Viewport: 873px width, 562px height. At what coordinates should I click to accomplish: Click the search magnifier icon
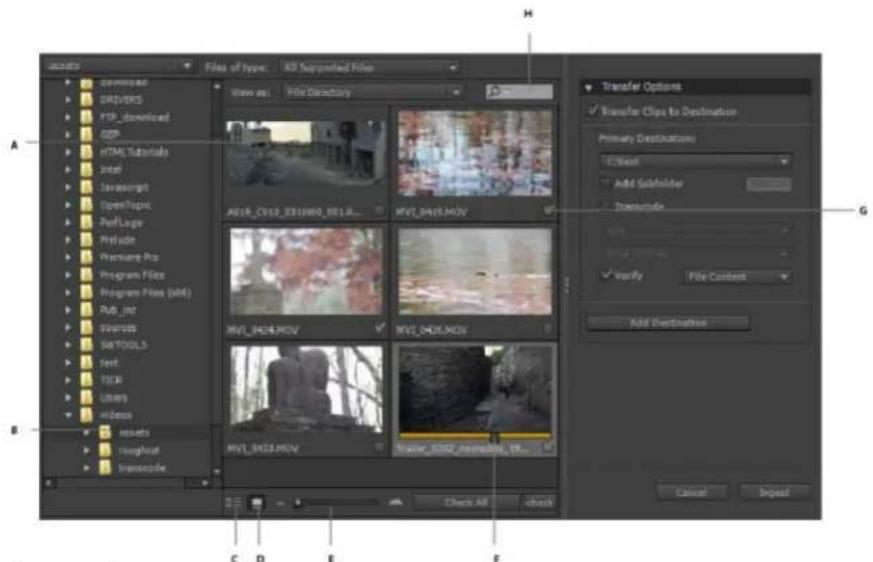(x=494, y=91)
